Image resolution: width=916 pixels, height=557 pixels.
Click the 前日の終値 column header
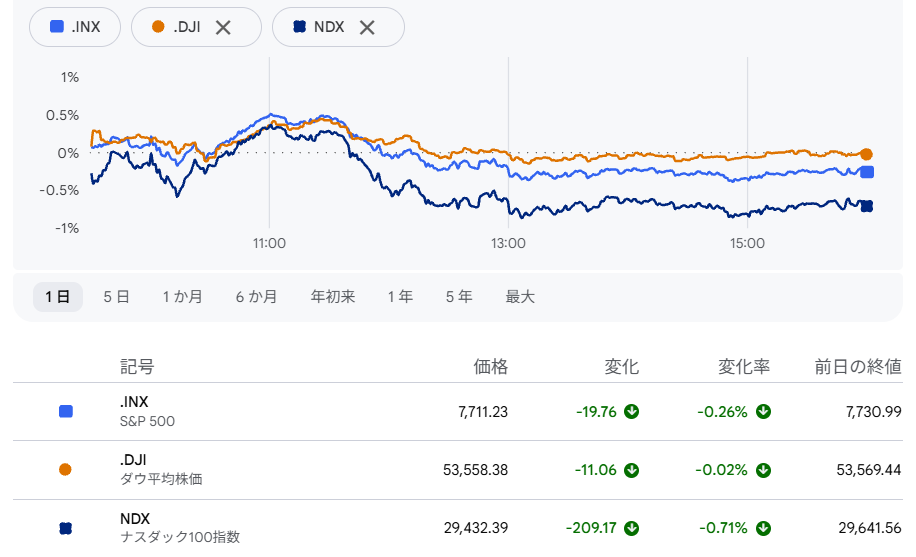coord(858,366)
